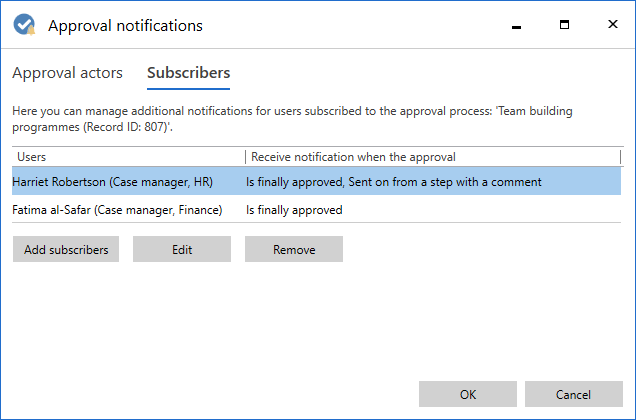
Task: Maximize the Approval notifications window
Action: pos(565,24)
